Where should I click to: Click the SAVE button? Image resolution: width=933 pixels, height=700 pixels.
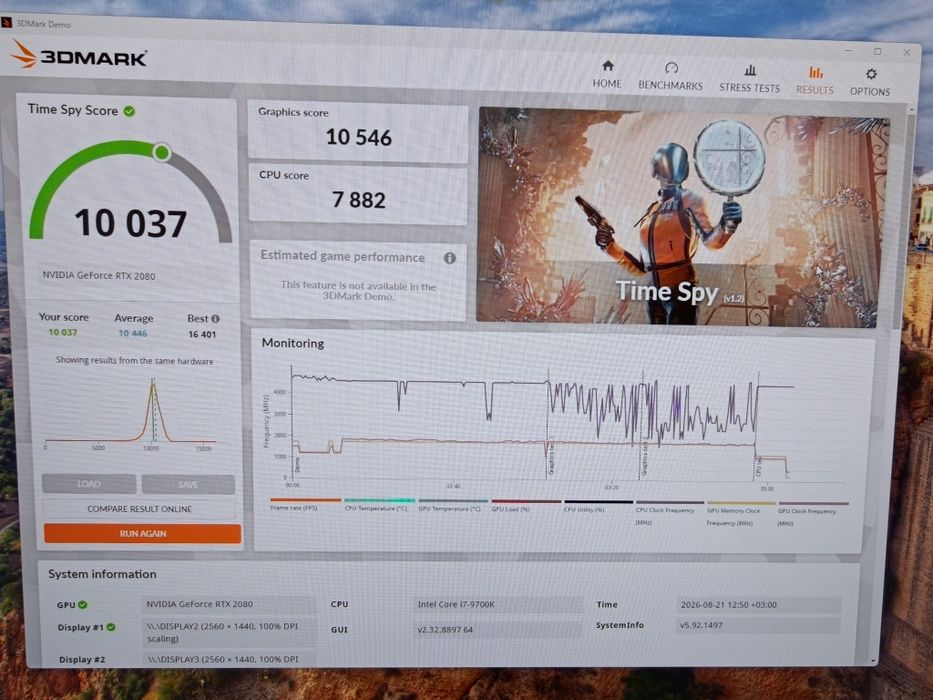point(188,485)
